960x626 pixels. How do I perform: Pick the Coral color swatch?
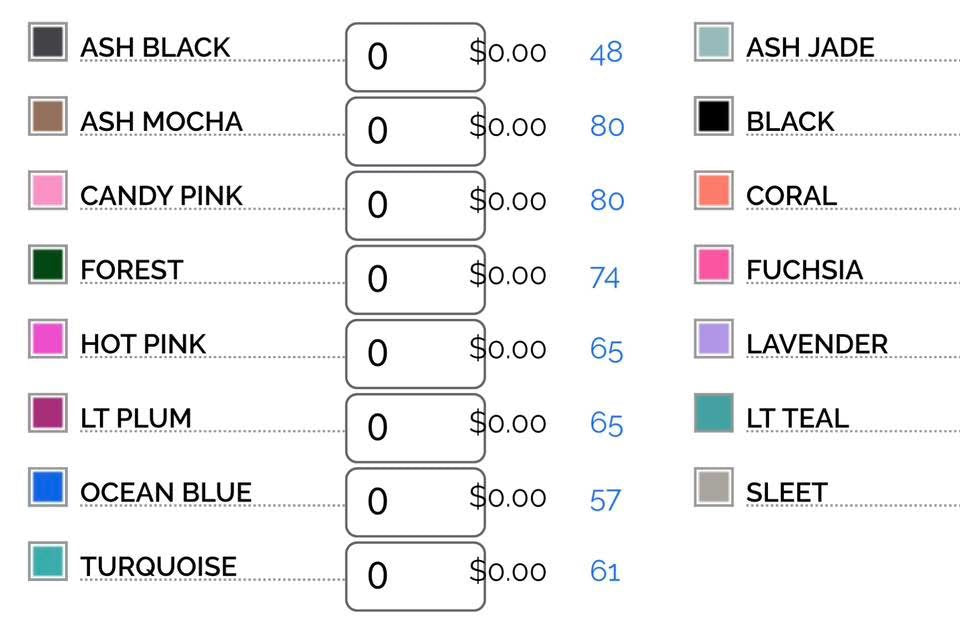click(x=713, y=191)
